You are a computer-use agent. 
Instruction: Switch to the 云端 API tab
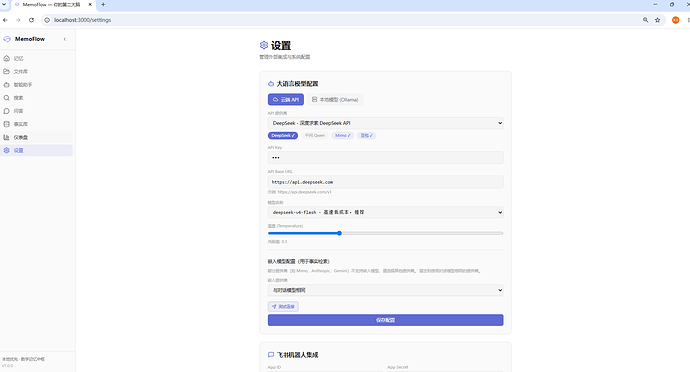[286, 99]
